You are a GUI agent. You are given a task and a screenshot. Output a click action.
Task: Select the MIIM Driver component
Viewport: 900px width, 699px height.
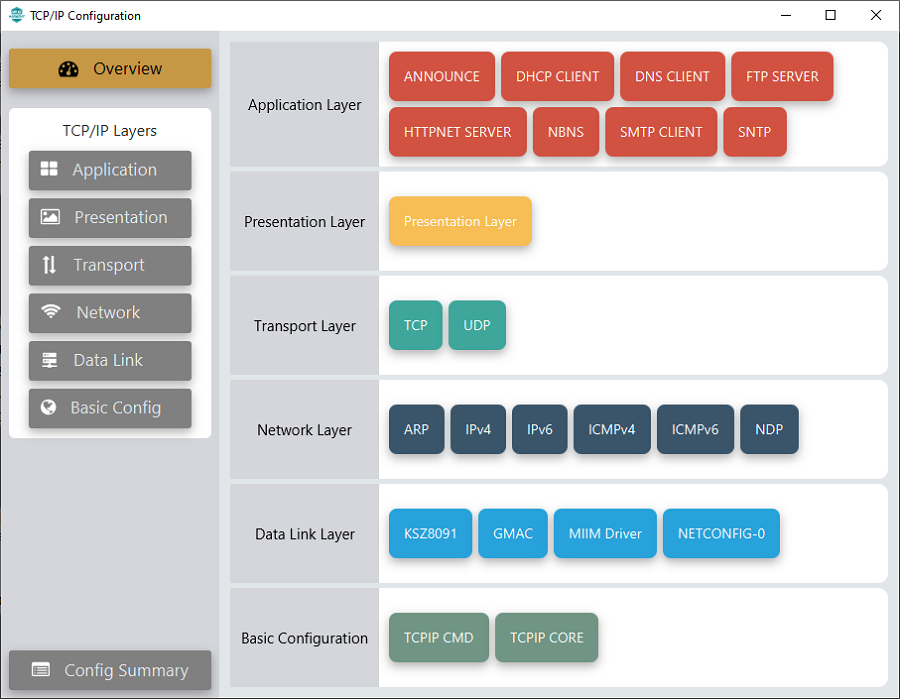tap(605, 533)
